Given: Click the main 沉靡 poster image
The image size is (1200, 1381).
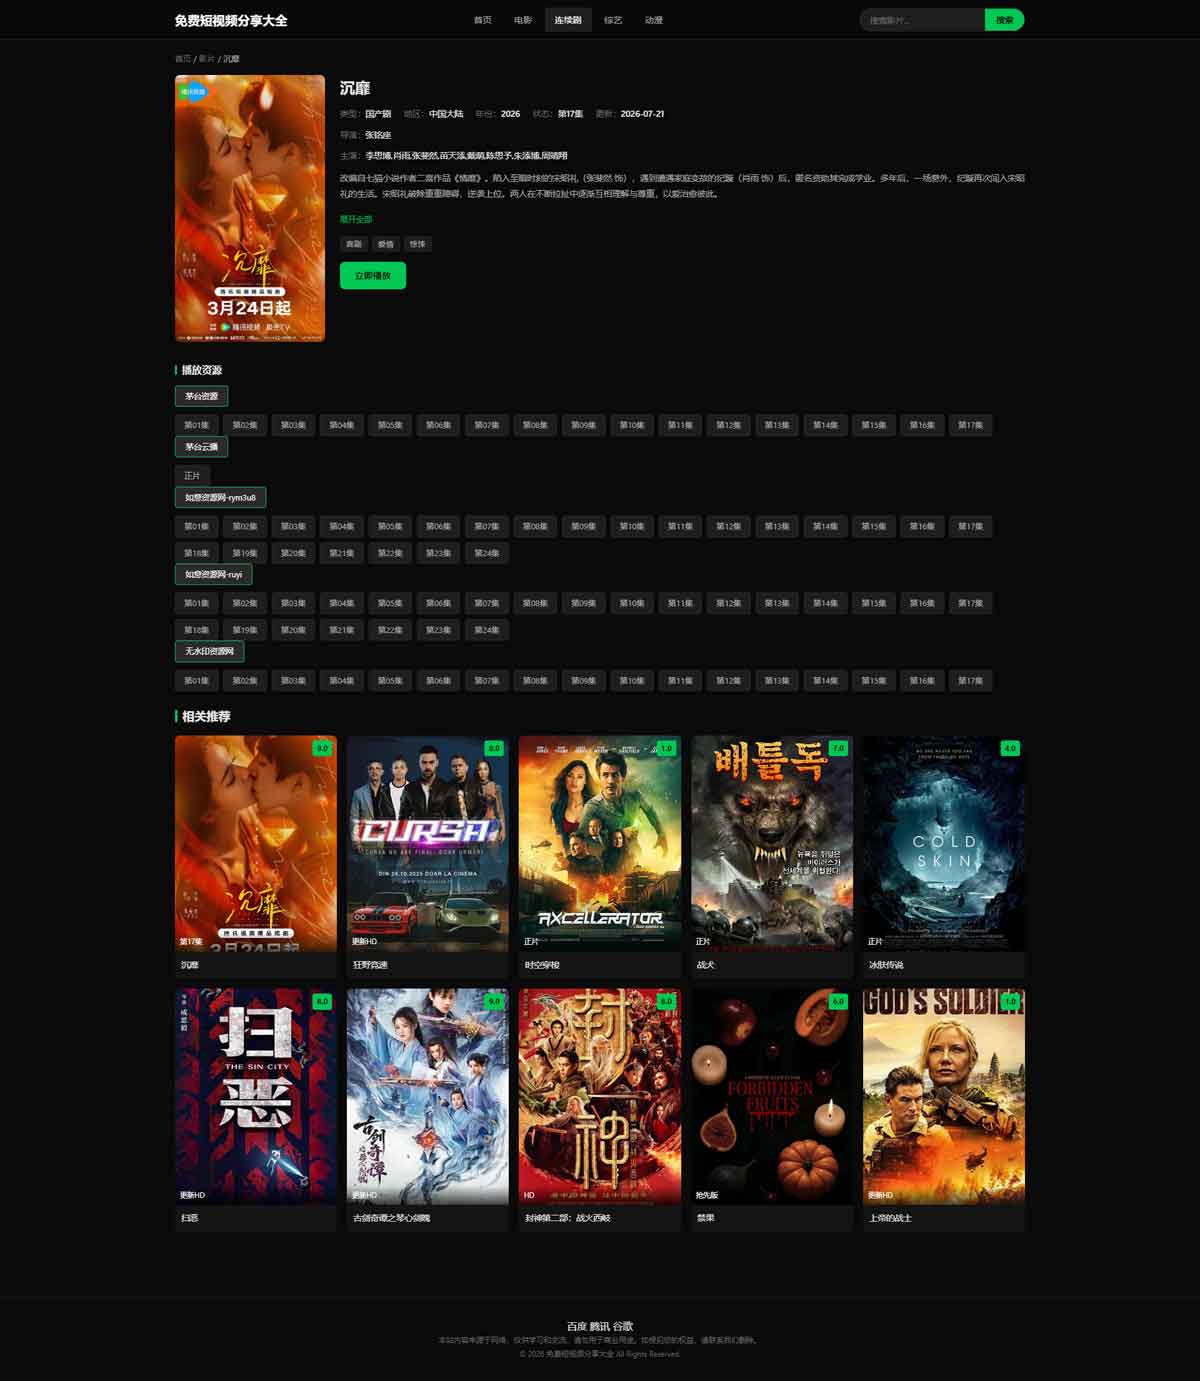Looking at the screenshot, I should pyautogui.click(x=250, y=208).
